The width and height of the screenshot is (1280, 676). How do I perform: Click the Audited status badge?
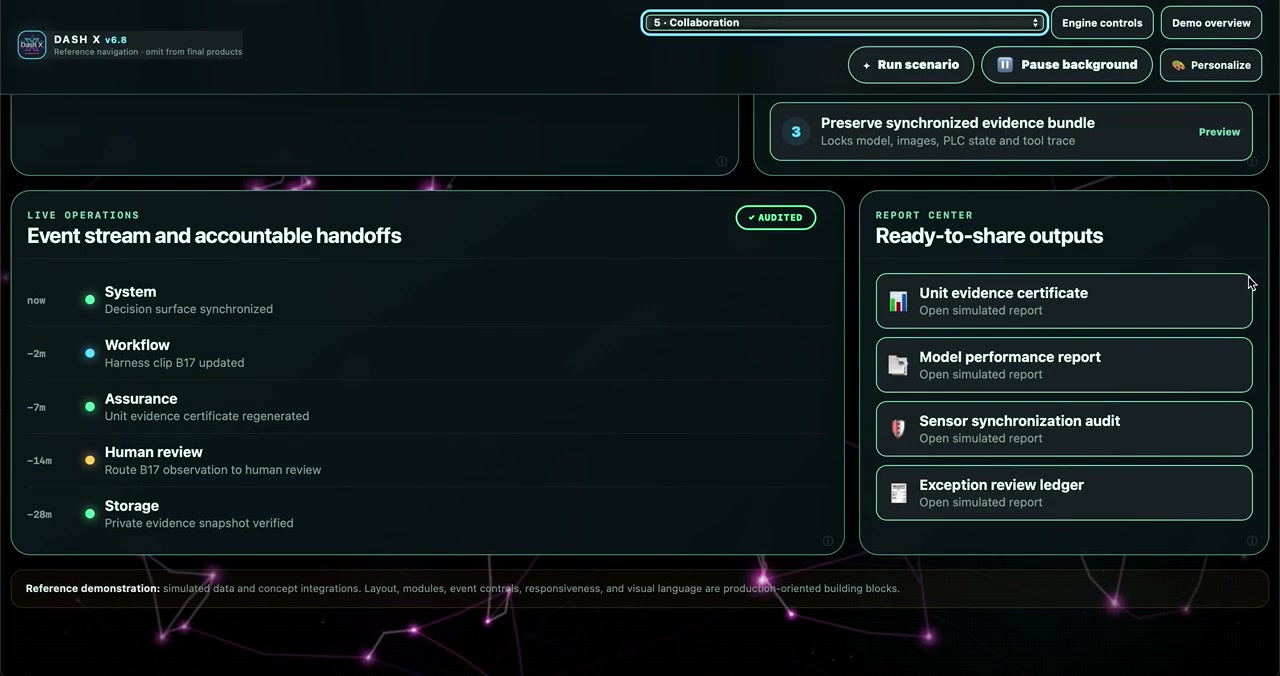pos(776,218)
